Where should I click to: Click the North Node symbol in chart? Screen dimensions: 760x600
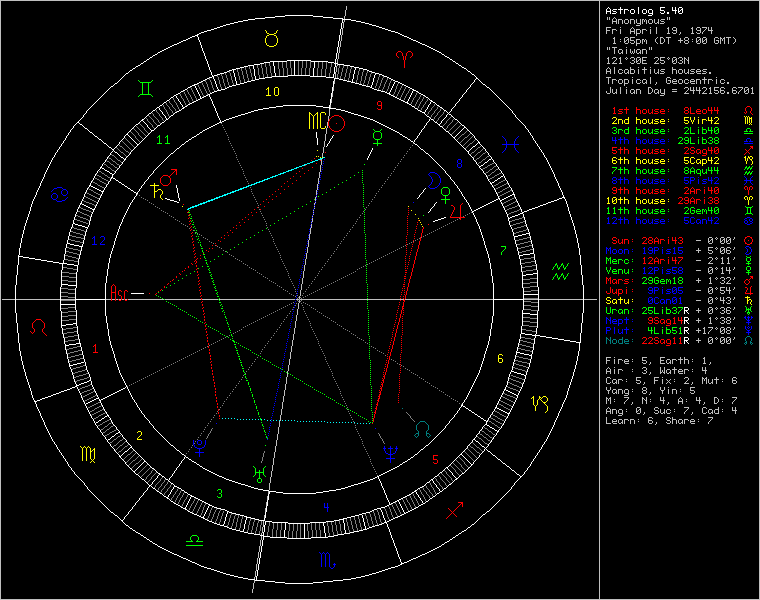click(423, 429)
